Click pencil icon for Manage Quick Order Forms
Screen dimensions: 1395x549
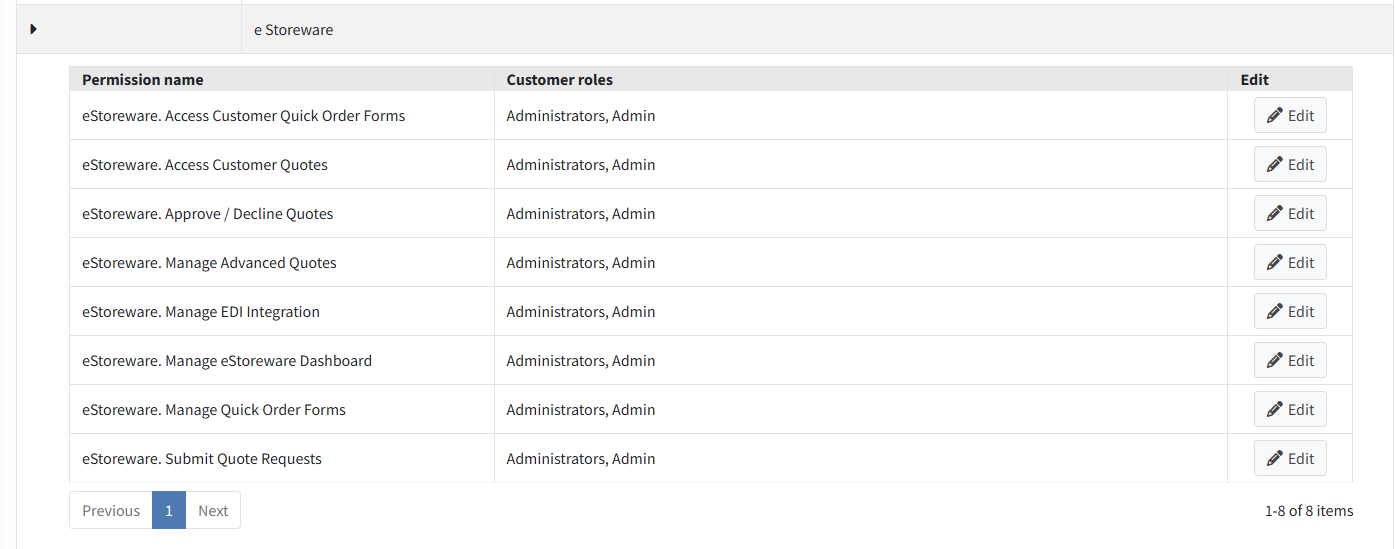(1274, 409)
